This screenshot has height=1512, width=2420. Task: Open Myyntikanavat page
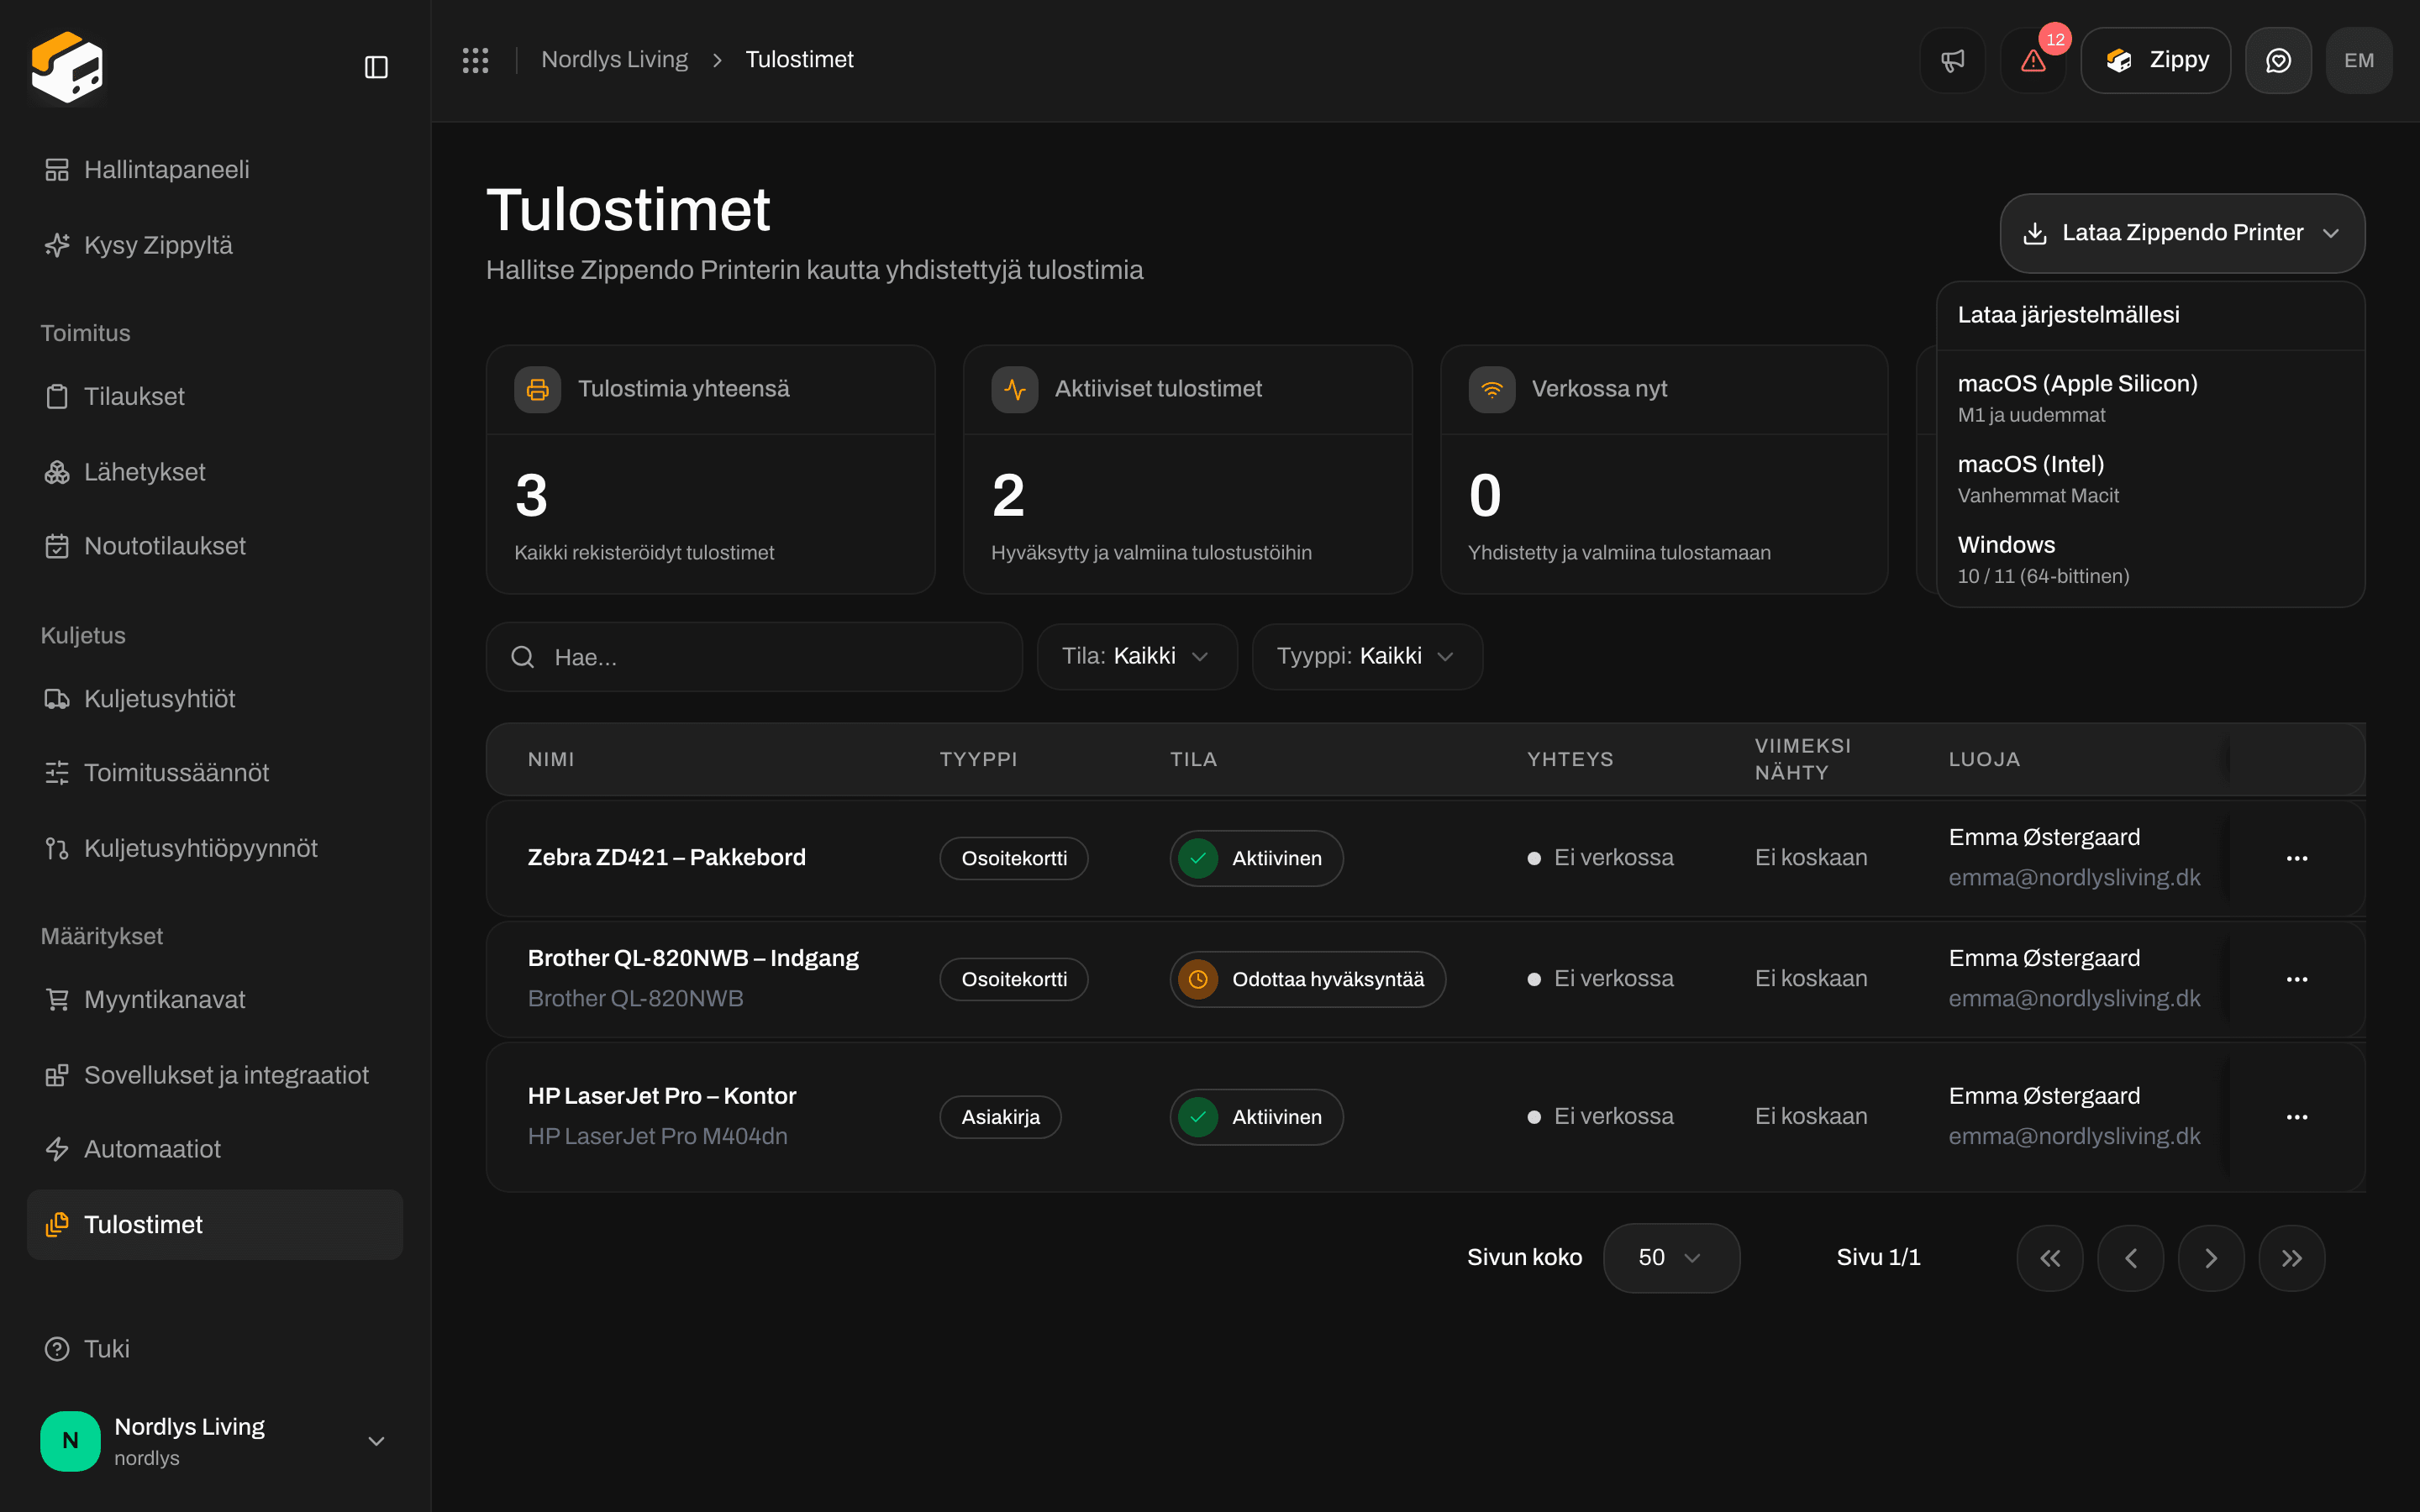pyautogui.click(x=215, y=1000)
